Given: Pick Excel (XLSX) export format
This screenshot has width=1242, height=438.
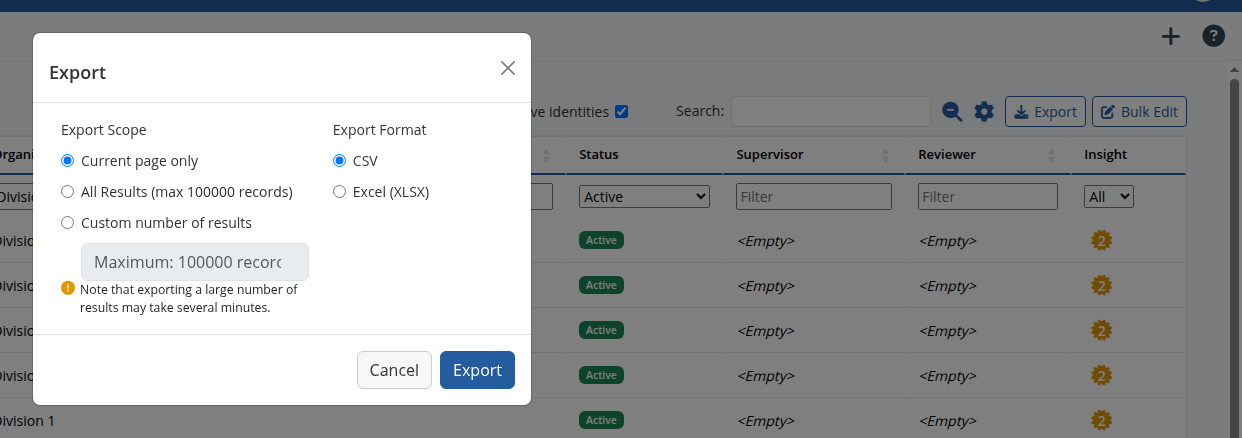Looking at the screenshot, I should [x=339, y=192].
